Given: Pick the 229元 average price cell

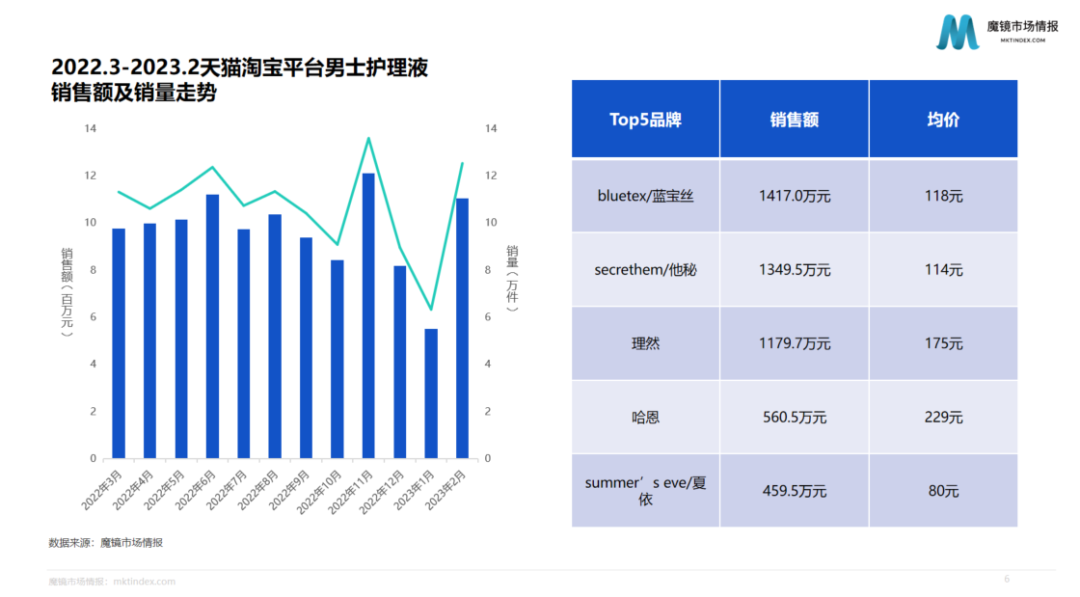Looking at the screenshot, I should point(943,417).
